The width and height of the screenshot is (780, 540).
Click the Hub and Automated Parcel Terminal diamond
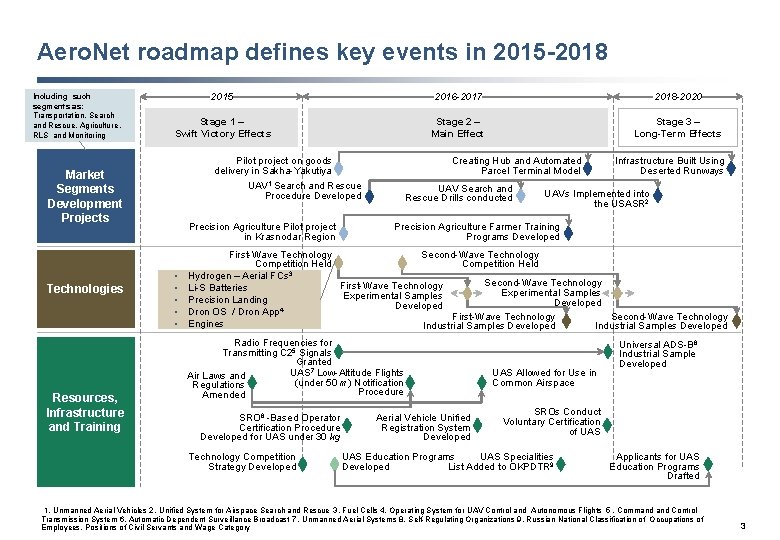pos(587,169)
